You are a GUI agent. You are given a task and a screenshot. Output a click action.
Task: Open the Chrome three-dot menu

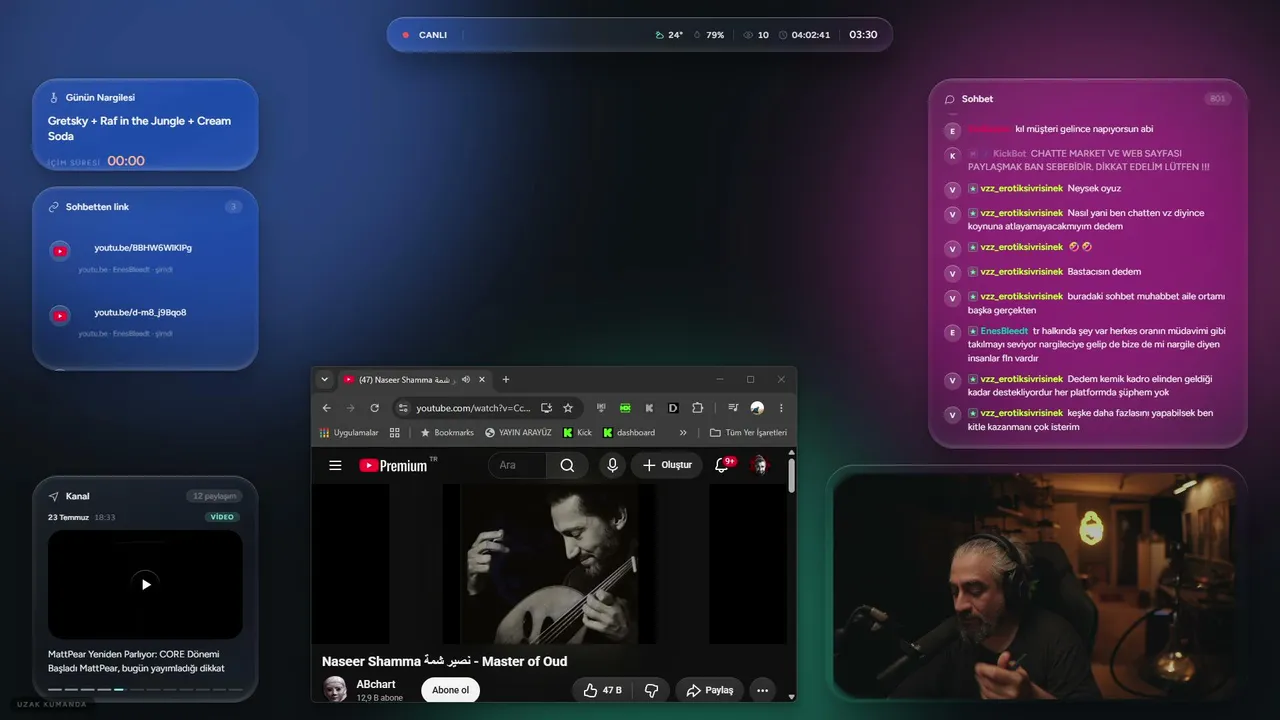(x=781, y=408)
